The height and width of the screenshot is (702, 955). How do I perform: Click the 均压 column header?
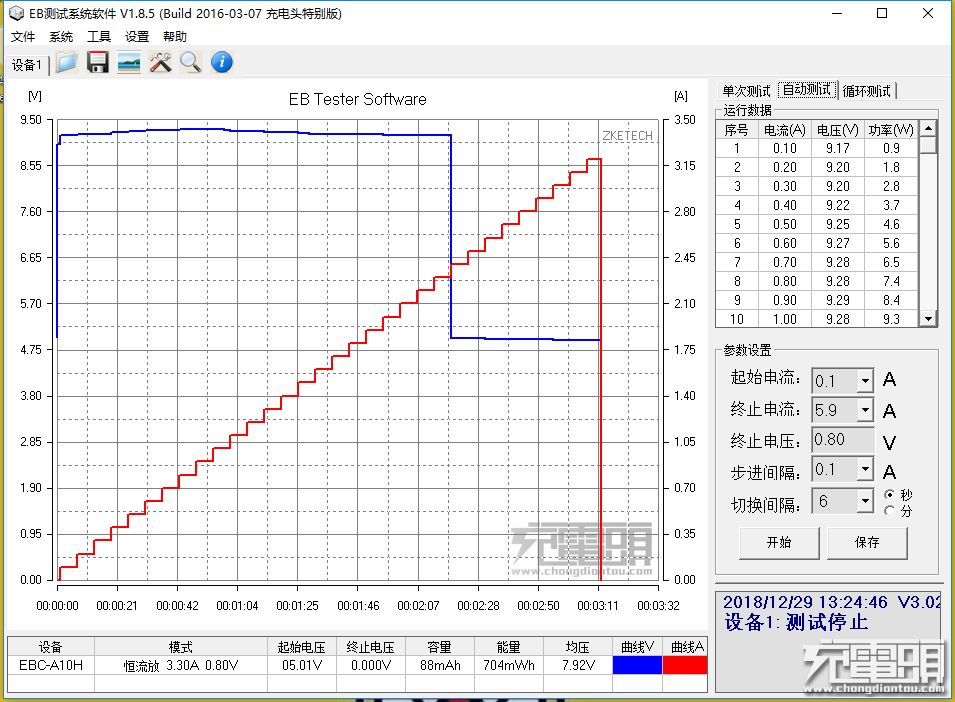pyautogui.click(x=577, y=647)
